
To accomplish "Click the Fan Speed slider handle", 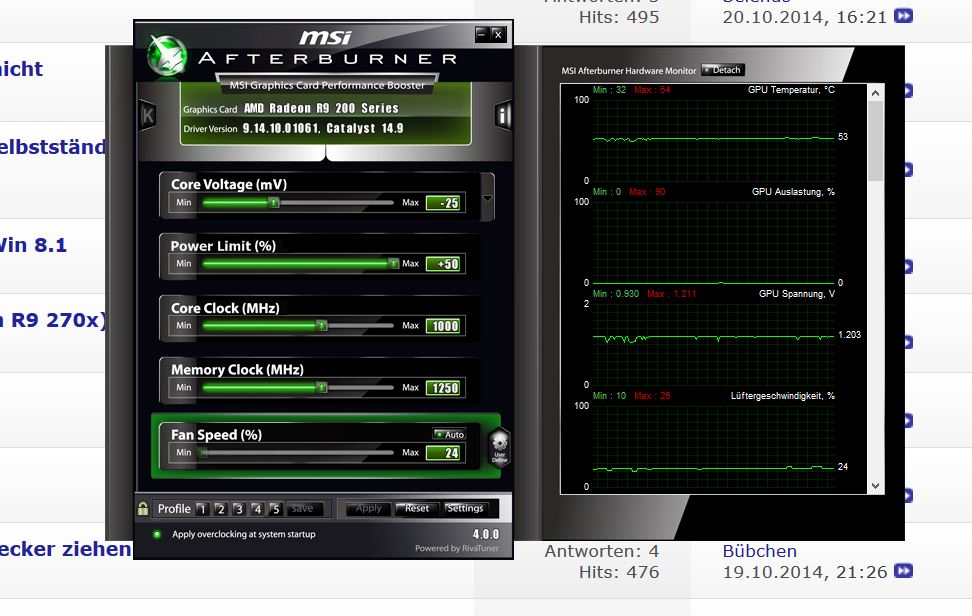I will (x=203, y=452).
